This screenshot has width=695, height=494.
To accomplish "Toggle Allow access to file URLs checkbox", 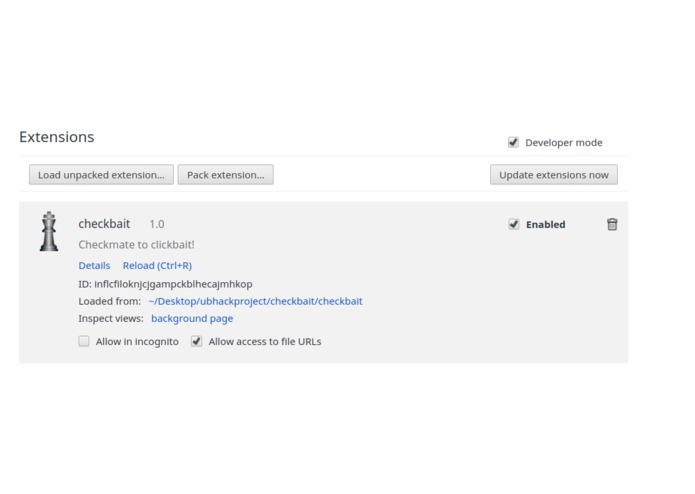I will (x=196, y=341).
